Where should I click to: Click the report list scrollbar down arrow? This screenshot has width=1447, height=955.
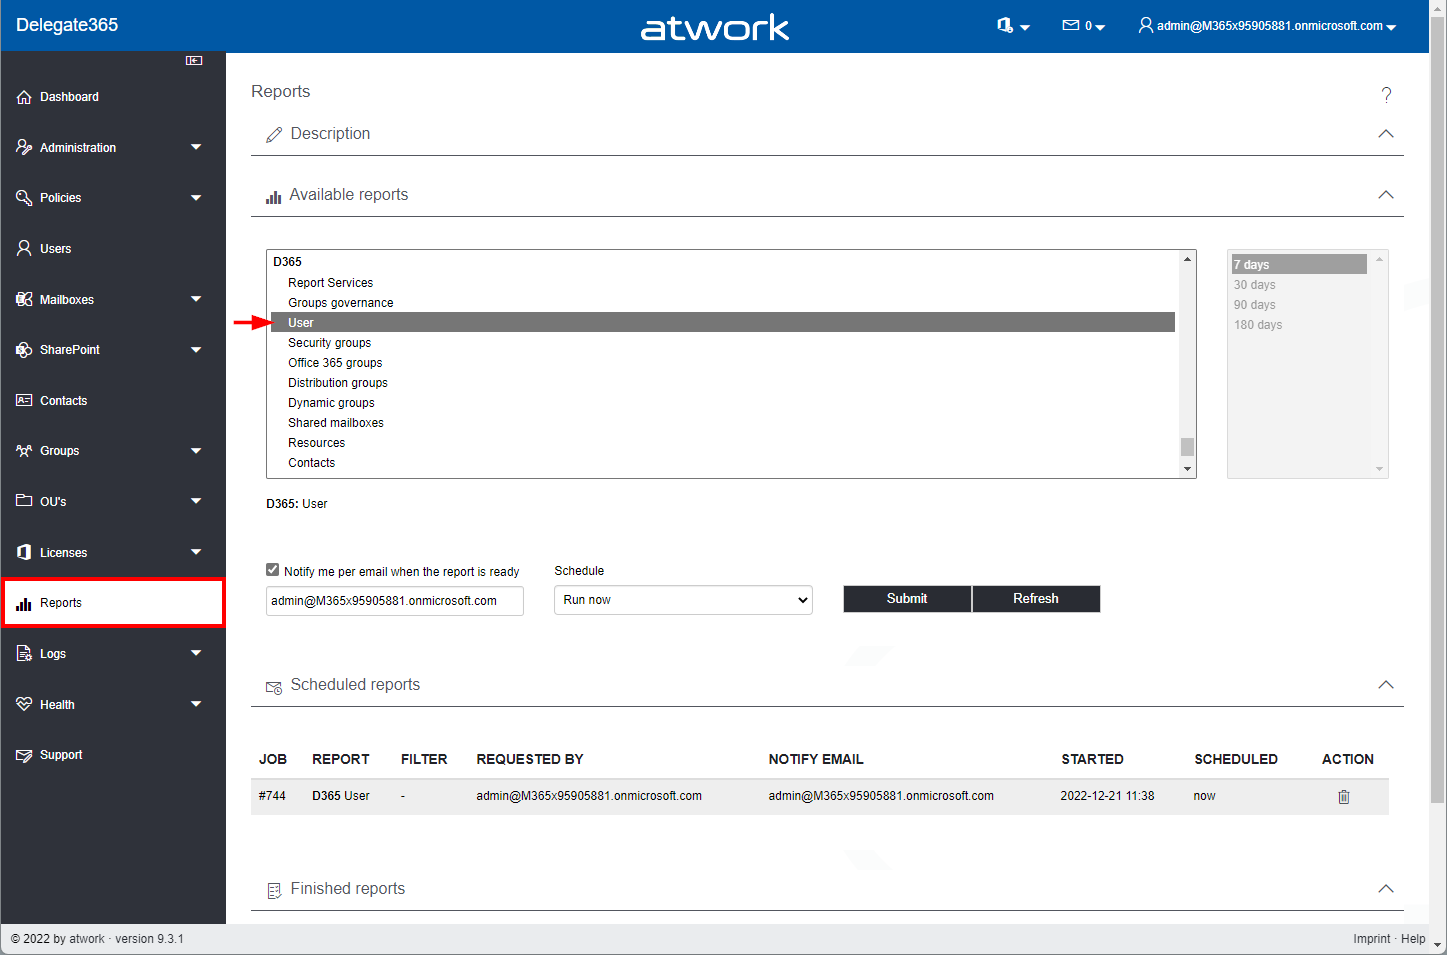1187,469
